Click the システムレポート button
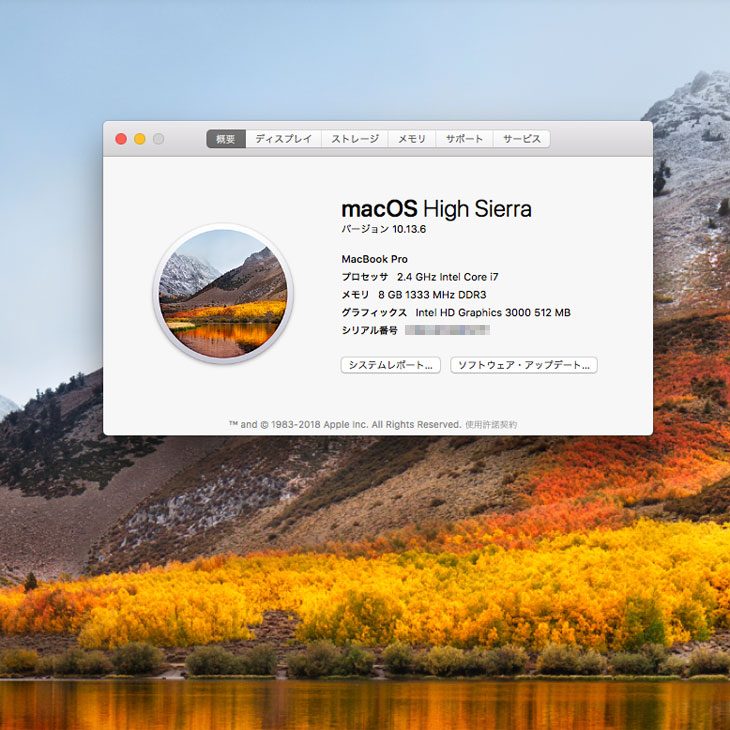Viewport: 730px width, 730px height. point(391,365)
